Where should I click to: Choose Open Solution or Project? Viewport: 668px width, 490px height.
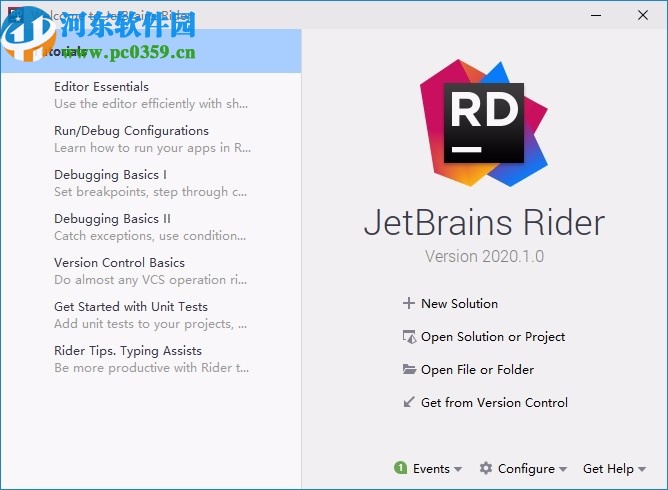(x=493, y=337)
